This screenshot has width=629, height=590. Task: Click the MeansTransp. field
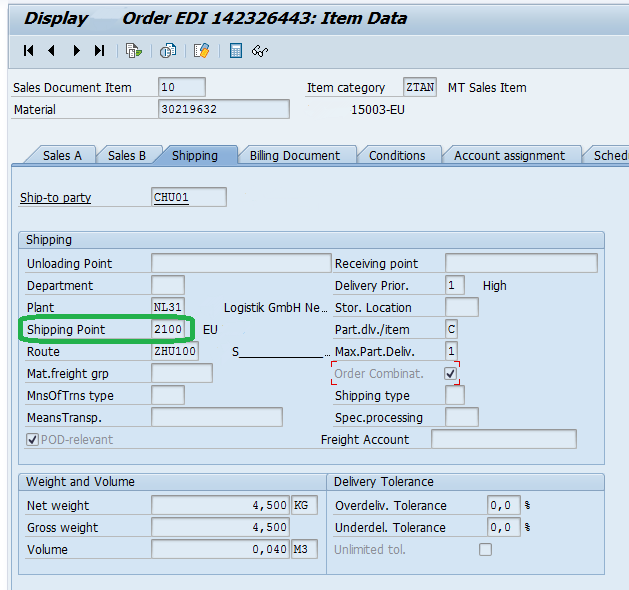pyautogui.click(x=217, y=417)
